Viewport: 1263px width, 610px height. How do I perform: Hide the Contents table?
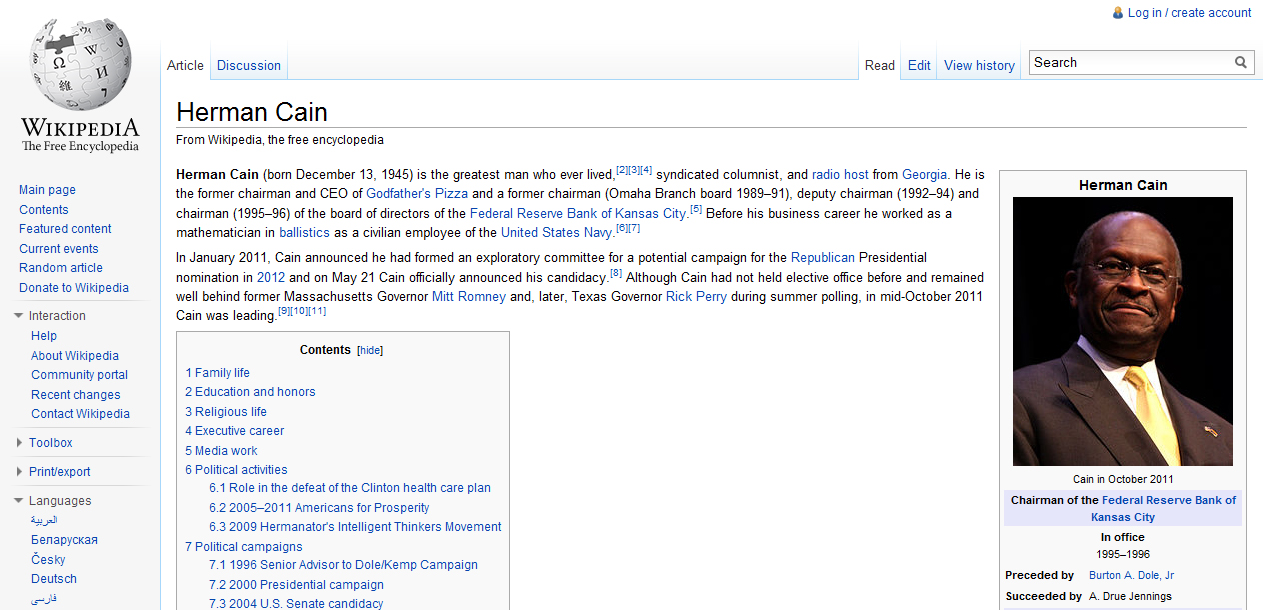pos(370,351)
